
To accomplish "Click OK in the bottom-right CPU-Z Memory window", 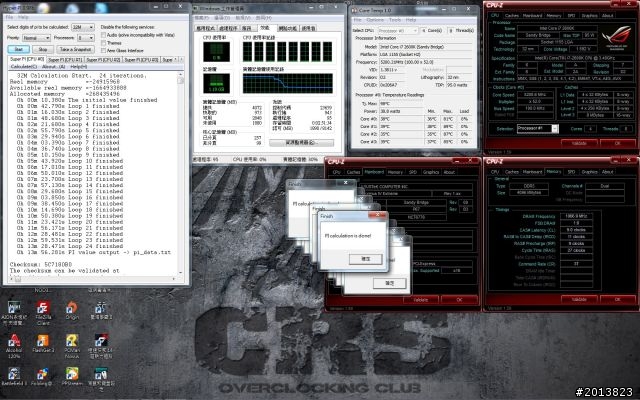I will [618, 300].
